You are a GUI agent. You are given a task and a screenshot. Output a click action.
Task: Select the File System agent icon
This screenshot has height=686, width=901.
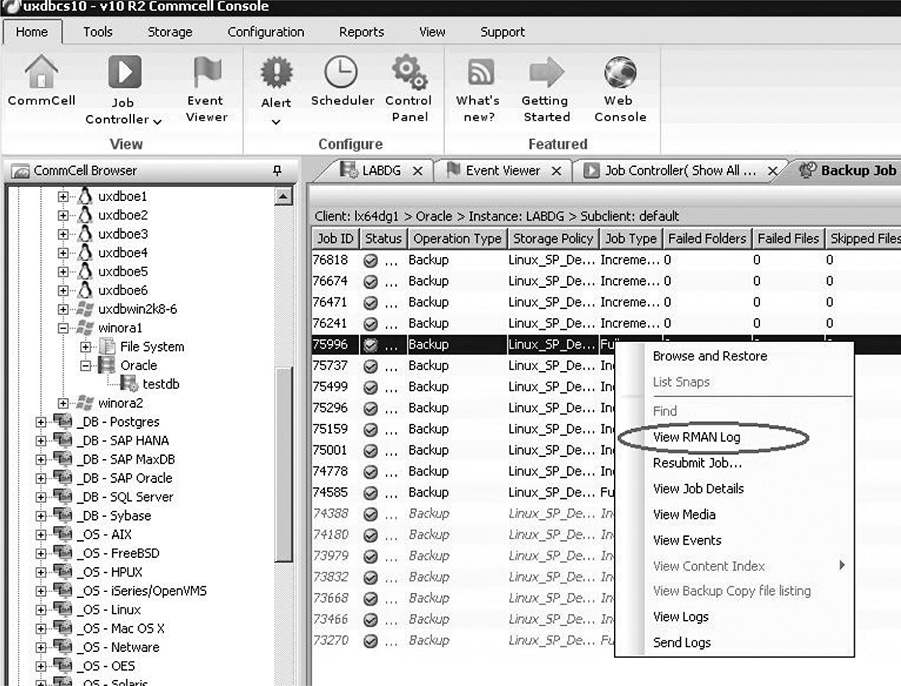click(107, 346)
